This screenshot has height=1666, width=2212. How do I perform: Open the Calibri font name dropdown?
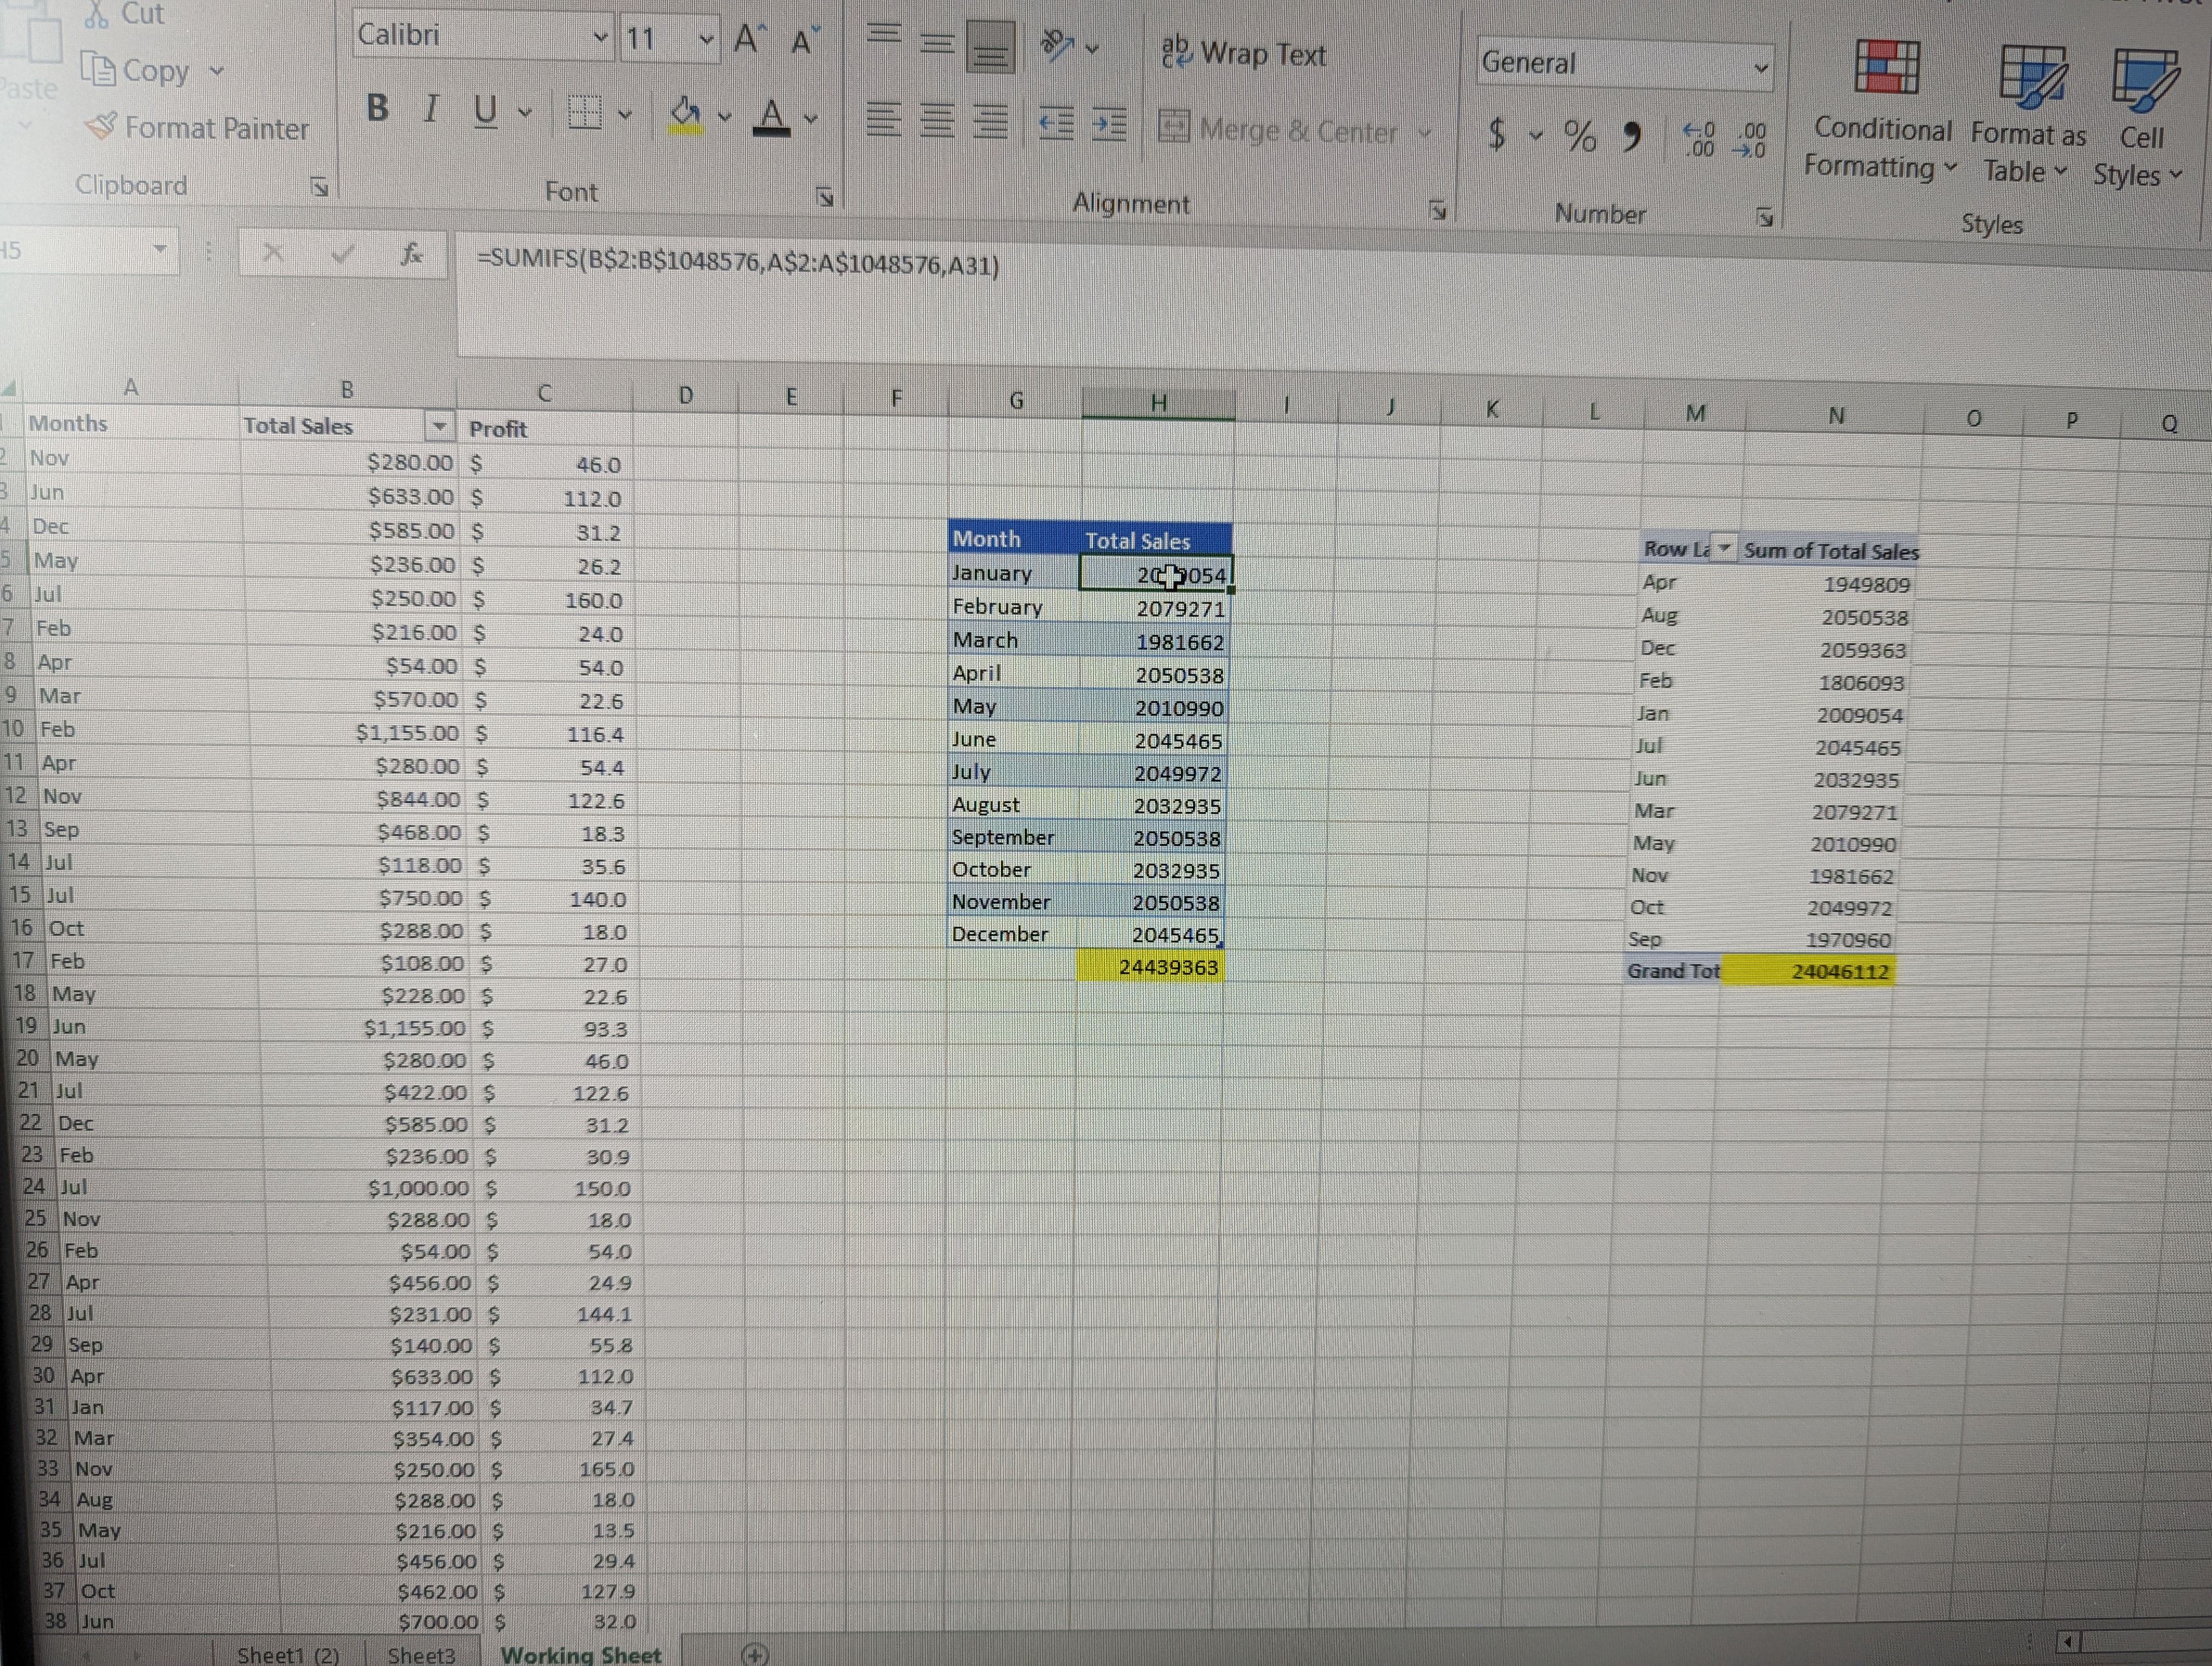[600, 38]
